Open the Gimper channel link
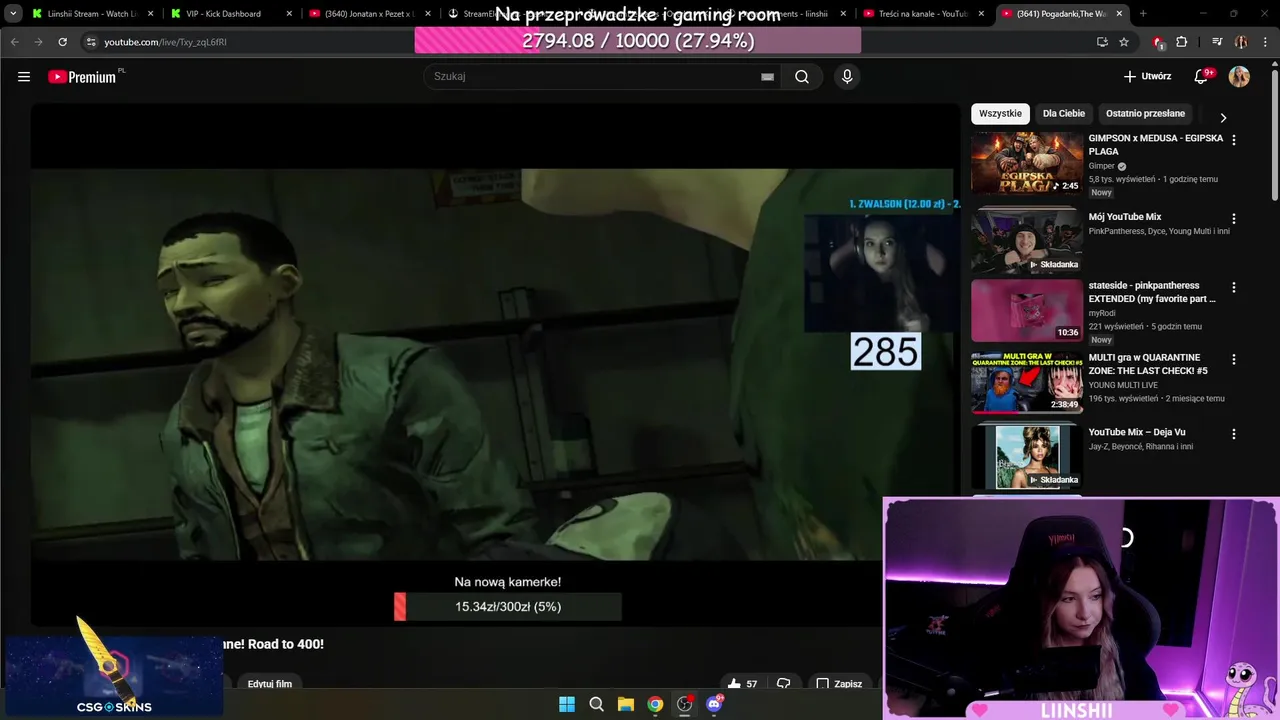This screenshot has width=1280, height=720. tap(1101, 166)
